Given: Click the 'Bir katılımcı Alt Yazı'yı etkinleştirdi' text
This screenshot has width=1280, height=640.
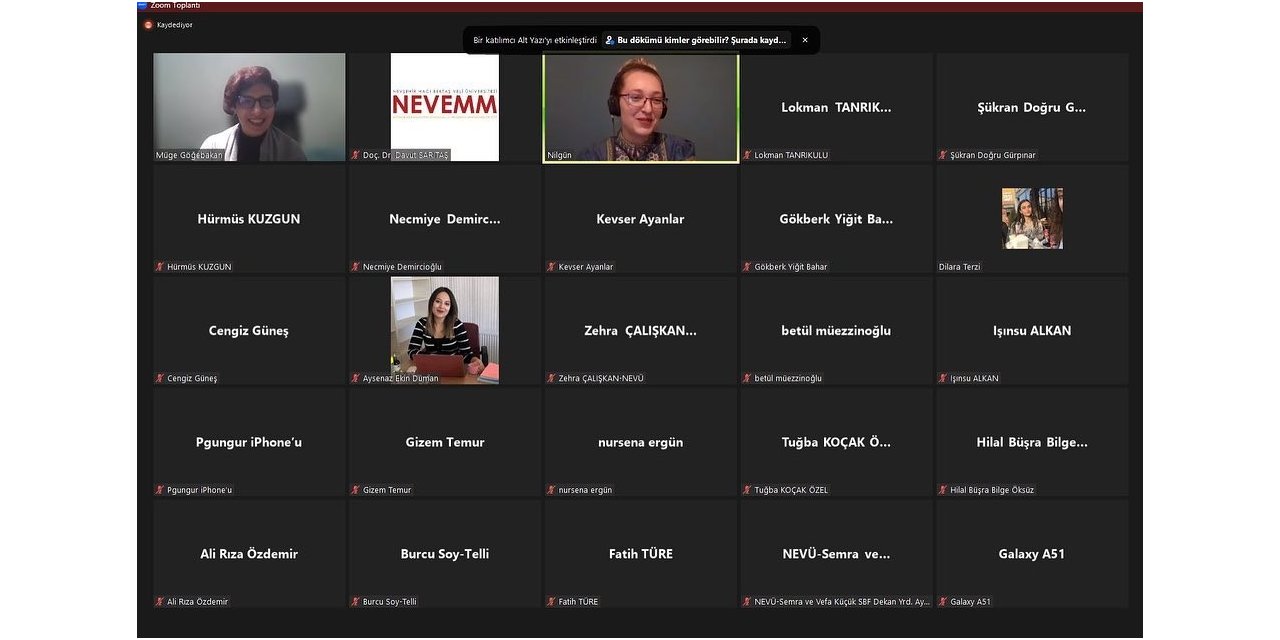Looking at the screenshot, I should click(535, 40).
